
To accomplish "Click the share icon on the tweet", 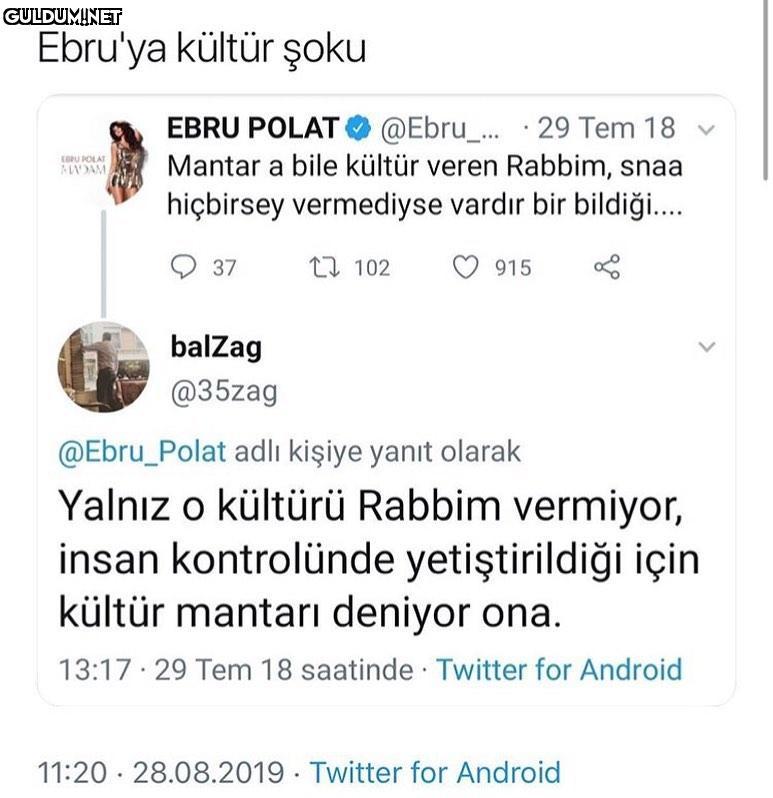I will pyautogui.click(x=607, y=267).
